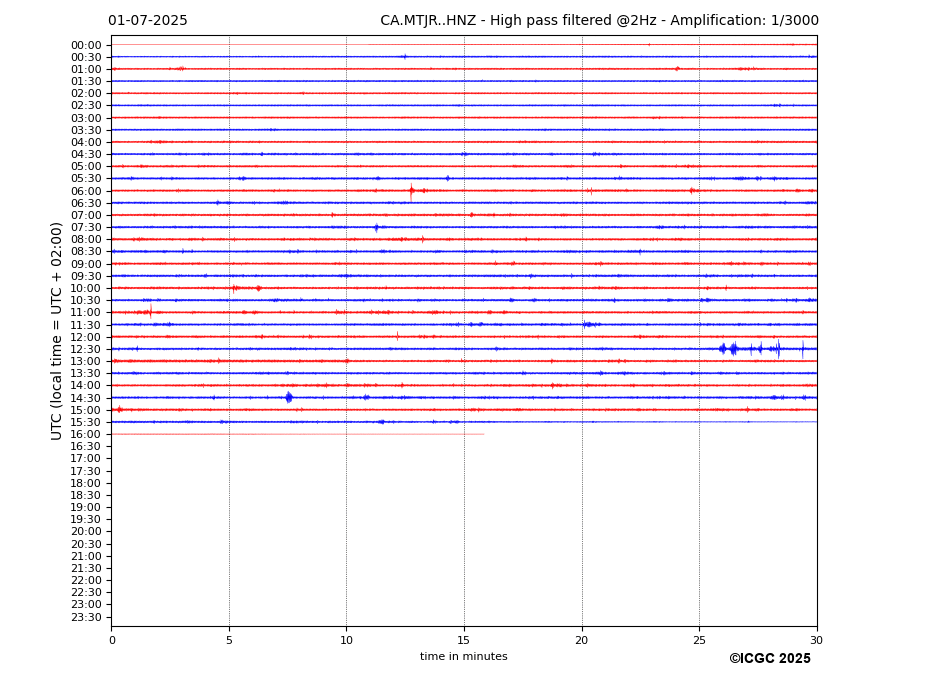This screenshot has width=927, height=696.
Task: Click the red spike on the 11:00 trace
Action: point(150,312)
